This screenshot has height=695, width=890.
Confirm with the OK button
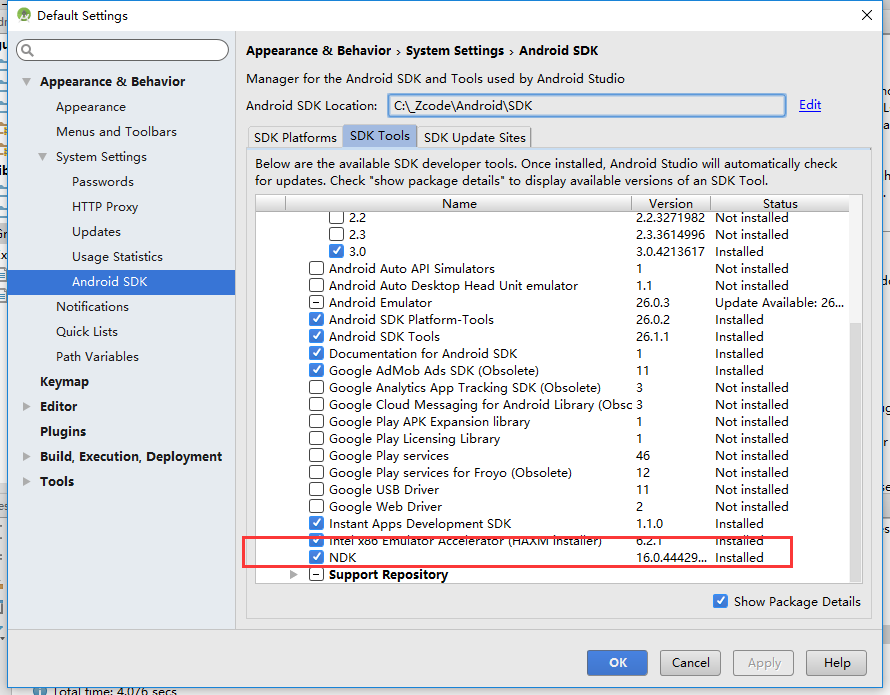click(617, 663)
